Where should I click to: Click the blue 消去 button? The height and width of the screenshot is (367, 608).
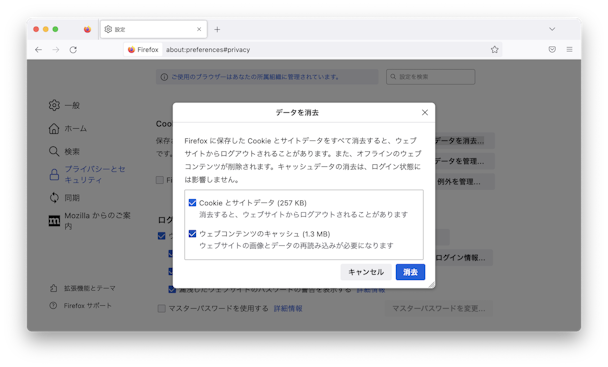click(410, 272)
